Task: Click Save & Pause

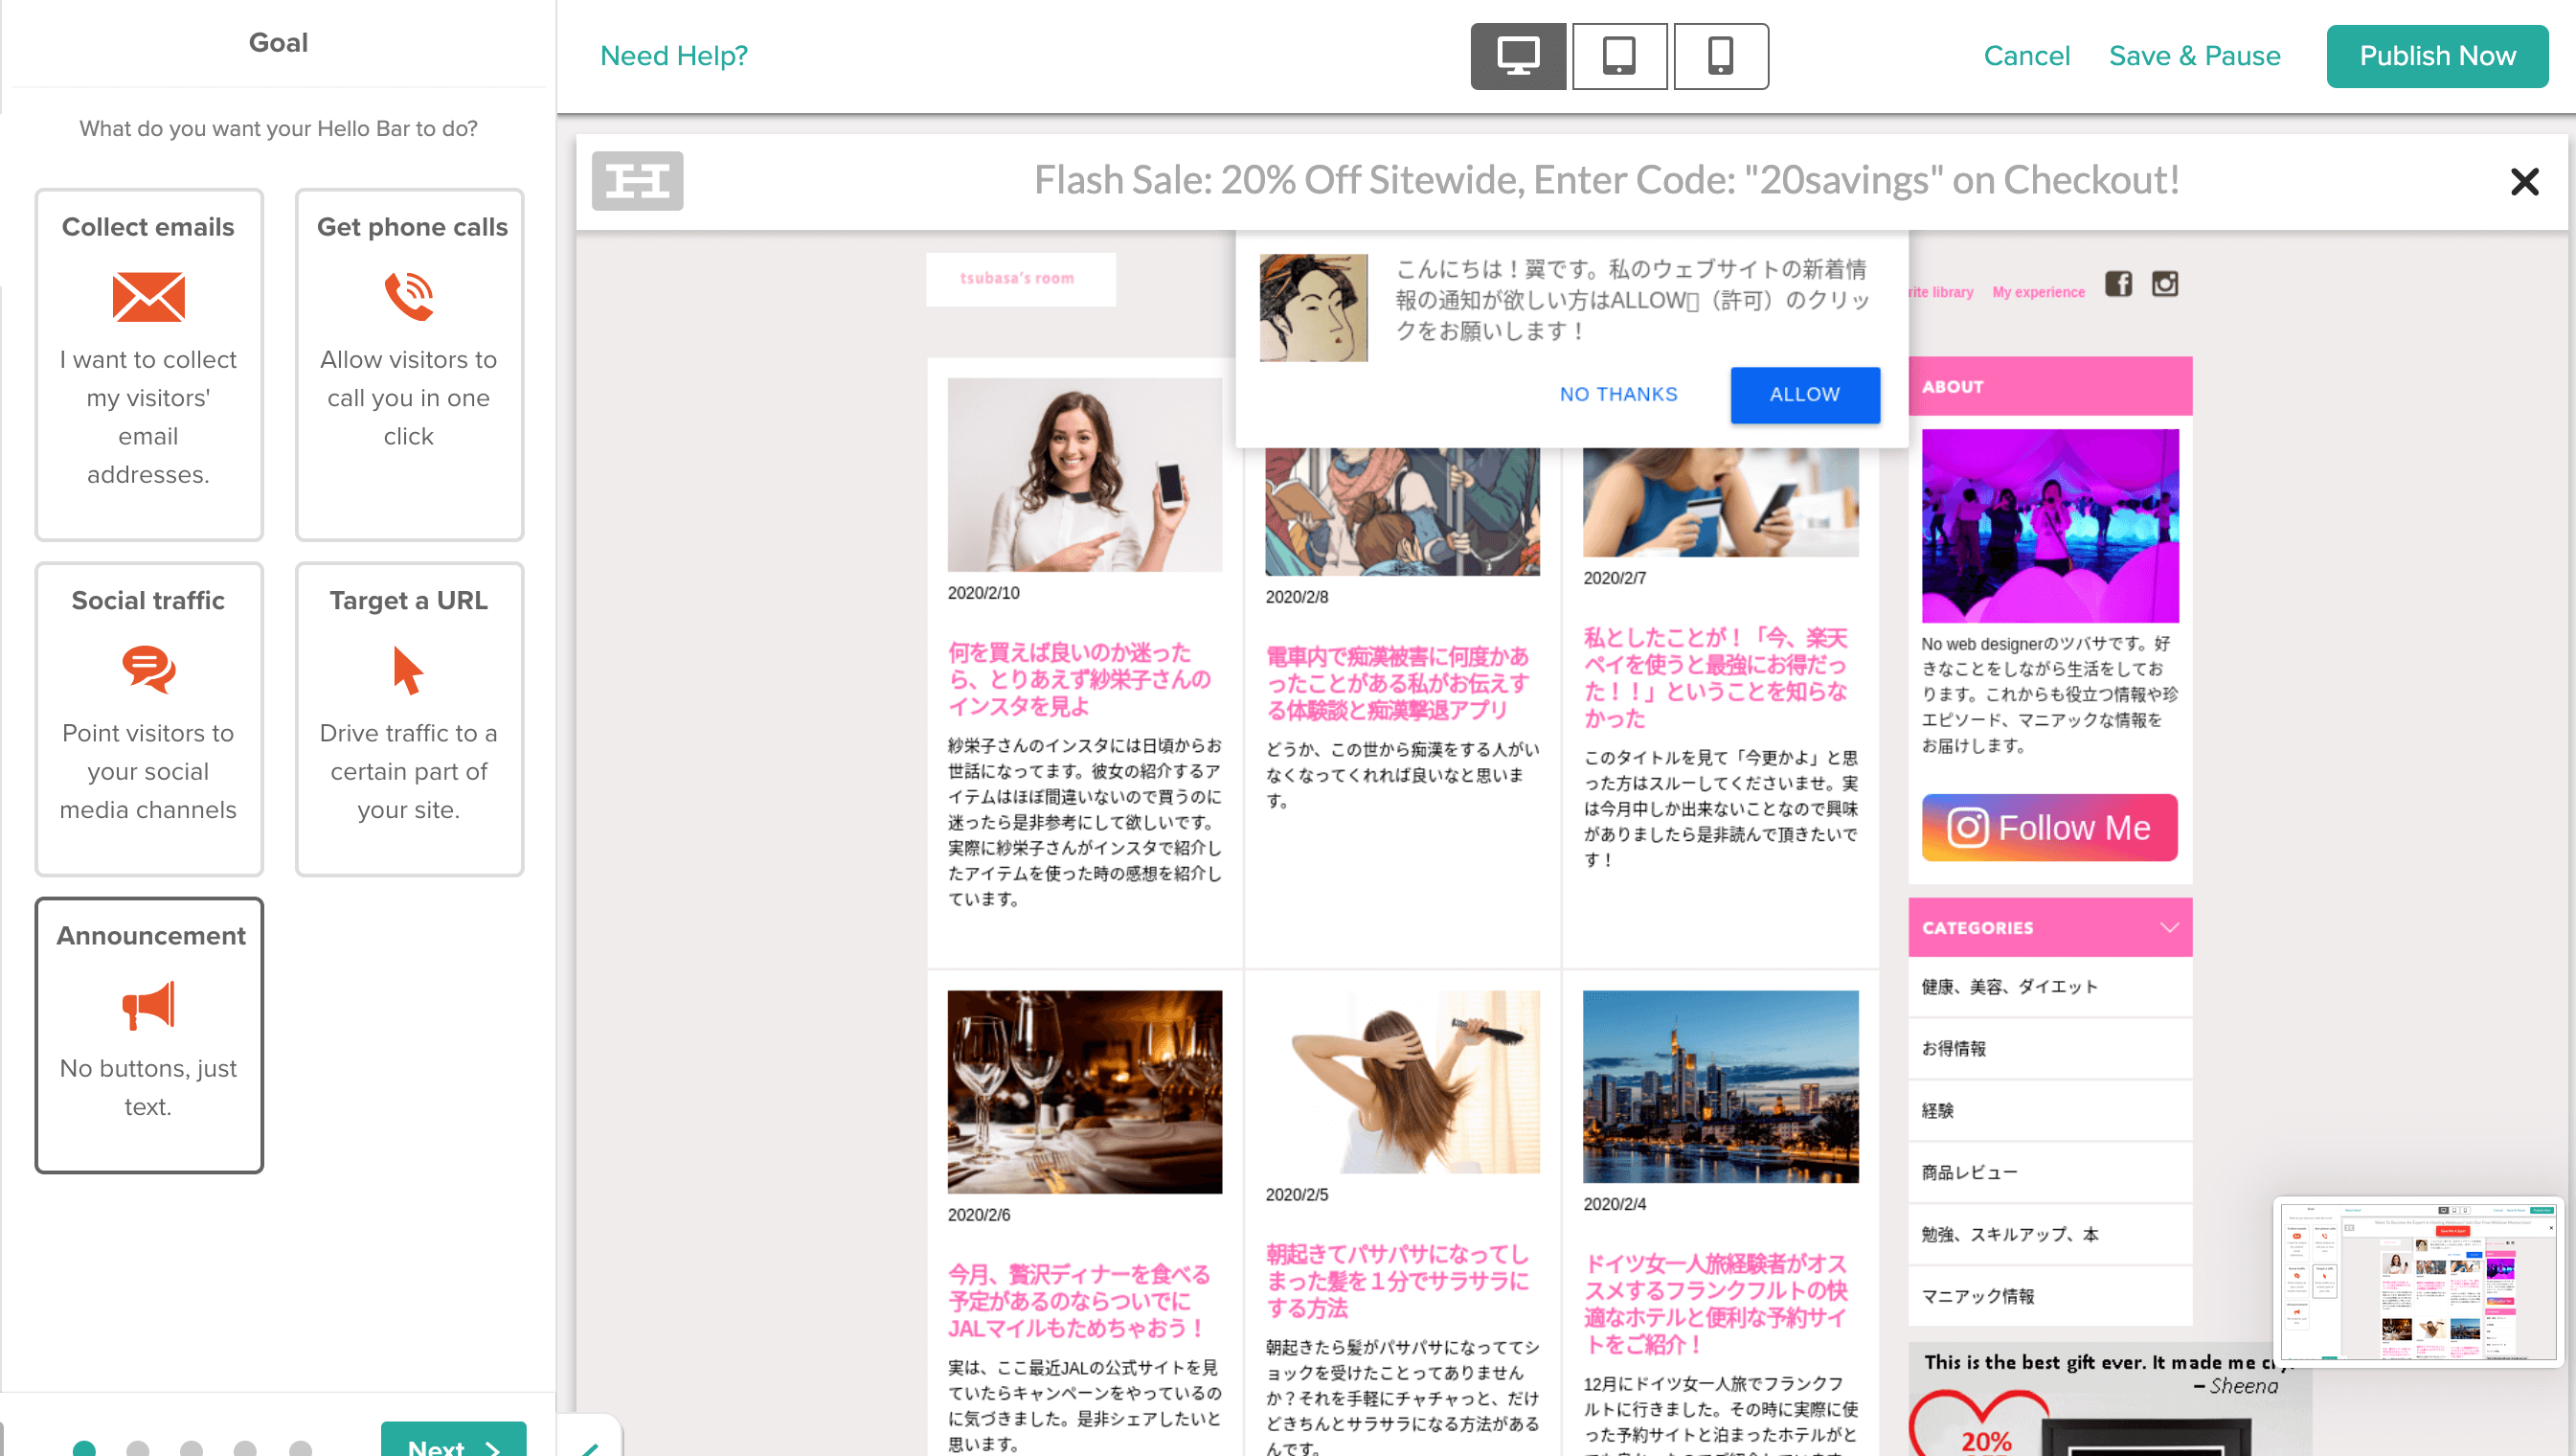Action: click(x=2194, y=56)
